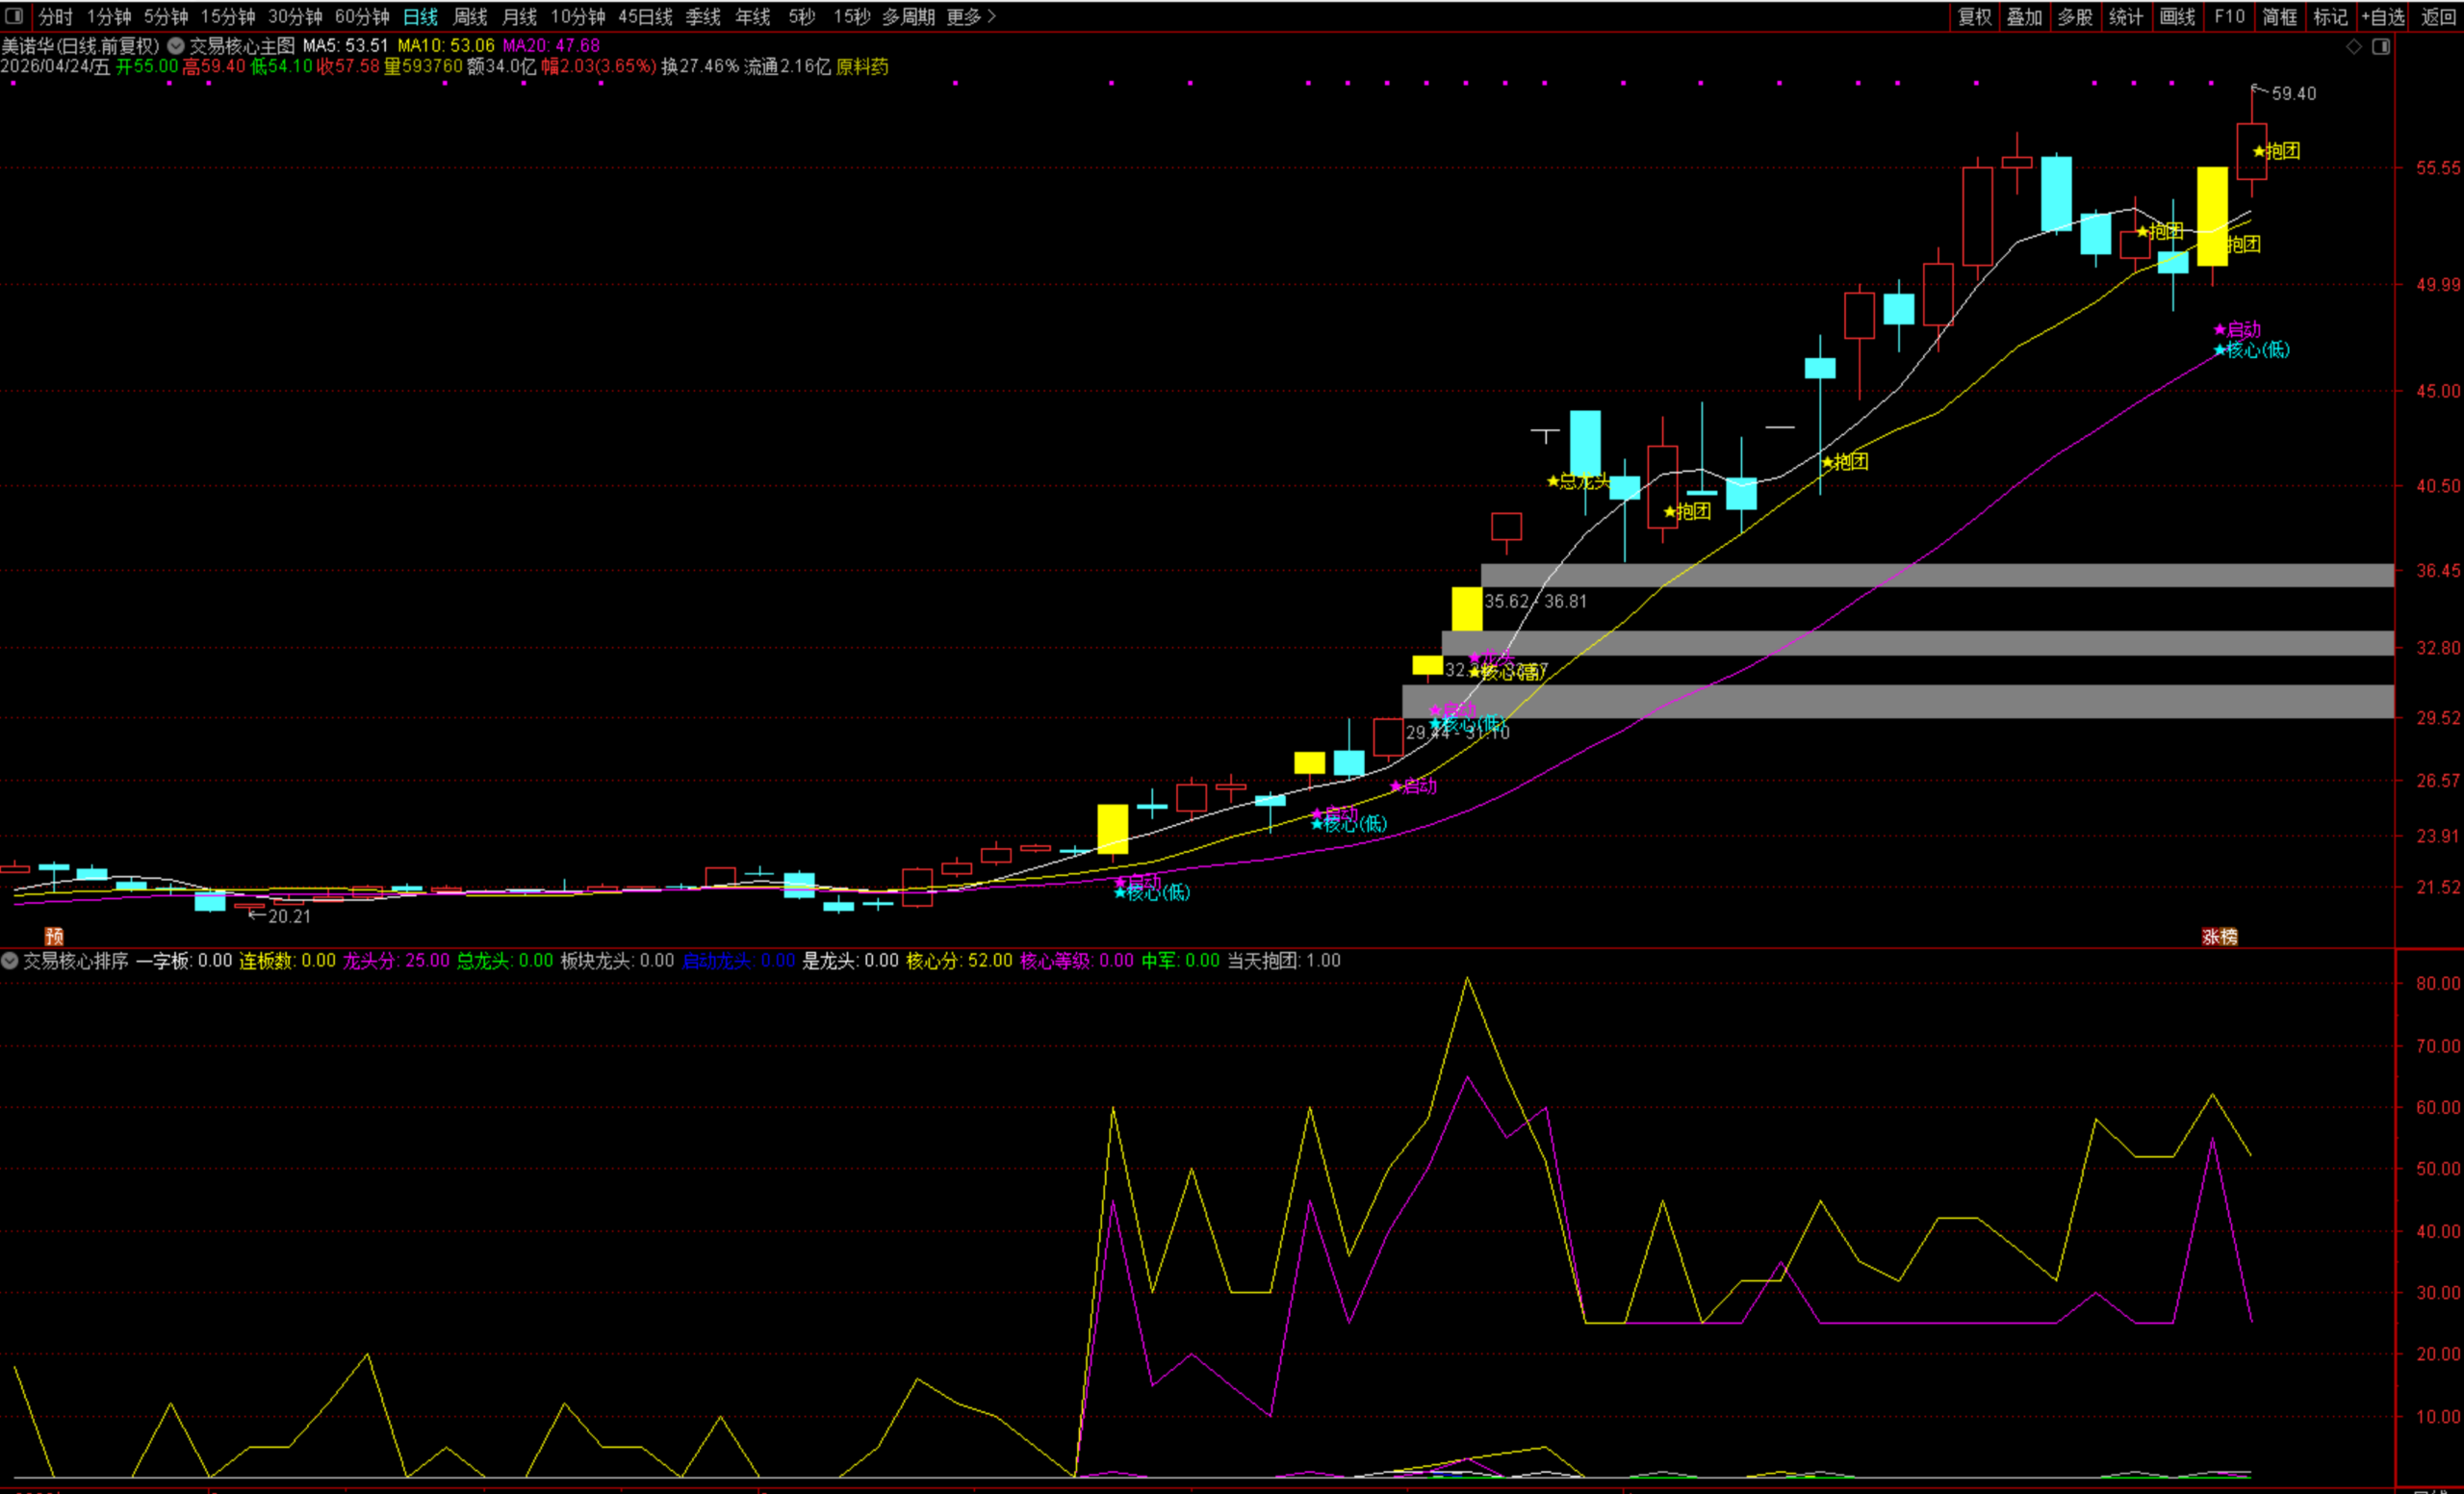Click the diamond icon above the price axis

(2353, 46)
